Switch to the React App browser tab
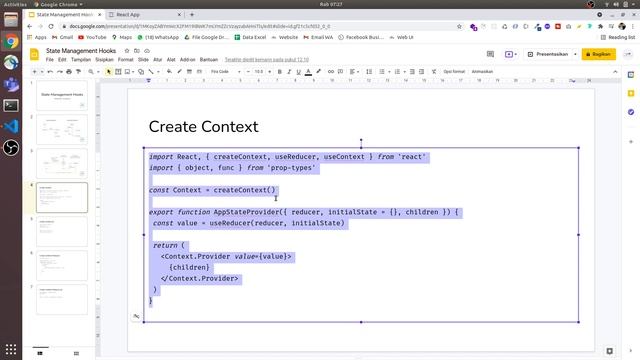Viewport: 640px width, 360px height. point(145,15)
